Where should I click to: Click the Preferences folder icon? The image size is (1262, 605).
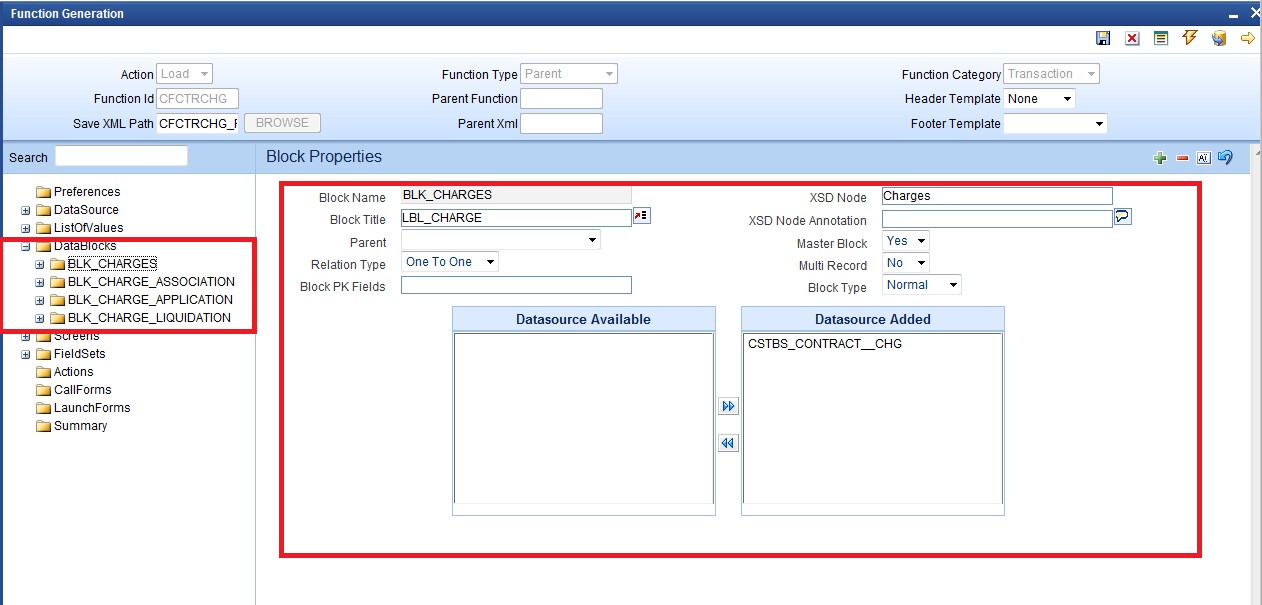tap(43, 192)
